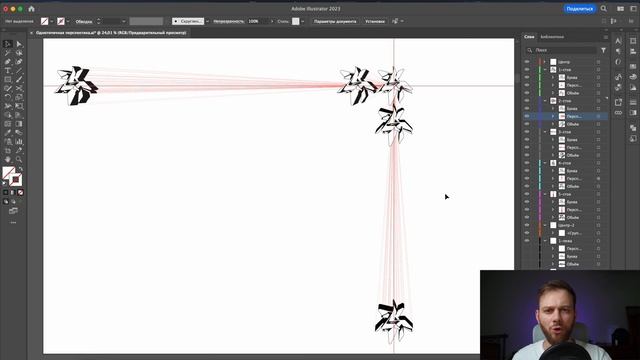Hide the Центр layer
The image size is (640, 360).
tap(527, 62)
